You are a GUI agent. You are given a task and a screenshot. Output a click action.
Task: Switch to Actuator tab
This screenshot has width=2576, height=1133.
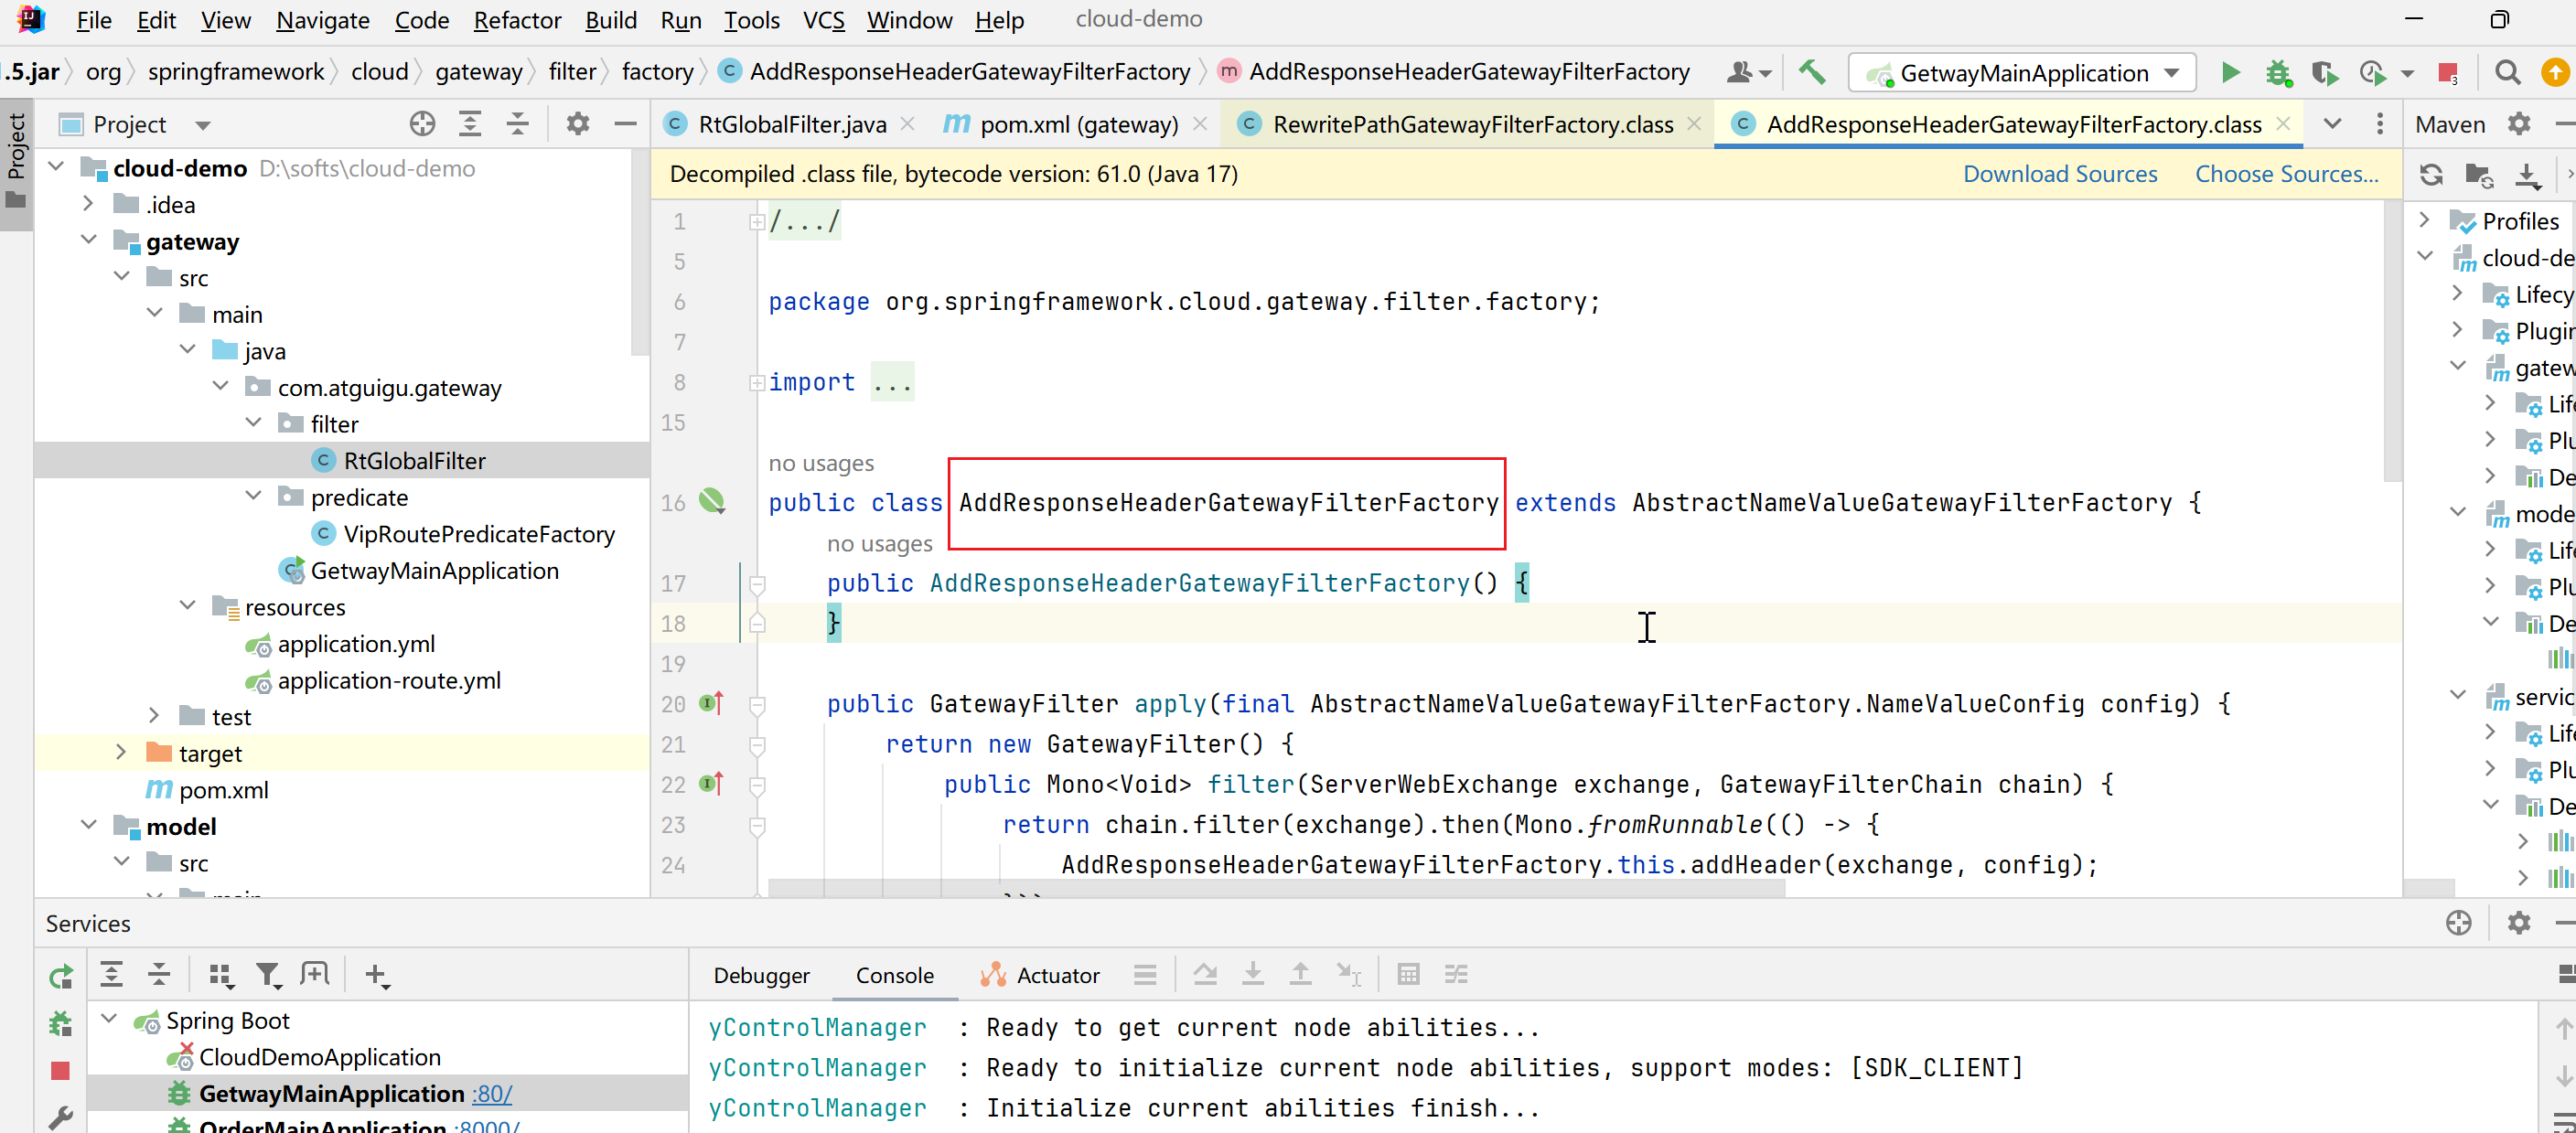1040,975
